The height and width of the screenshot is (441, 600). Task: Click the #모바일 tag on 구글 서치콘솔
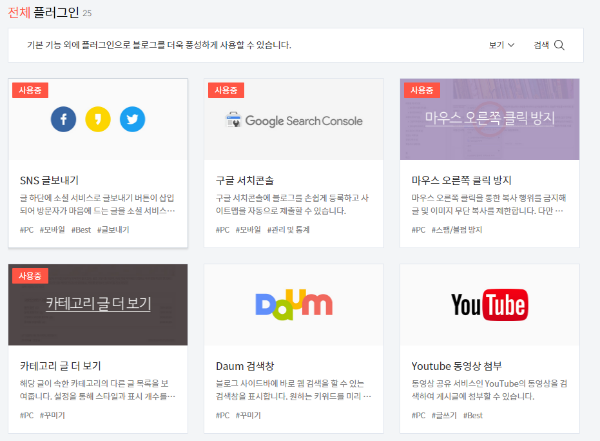coord(248,230)
